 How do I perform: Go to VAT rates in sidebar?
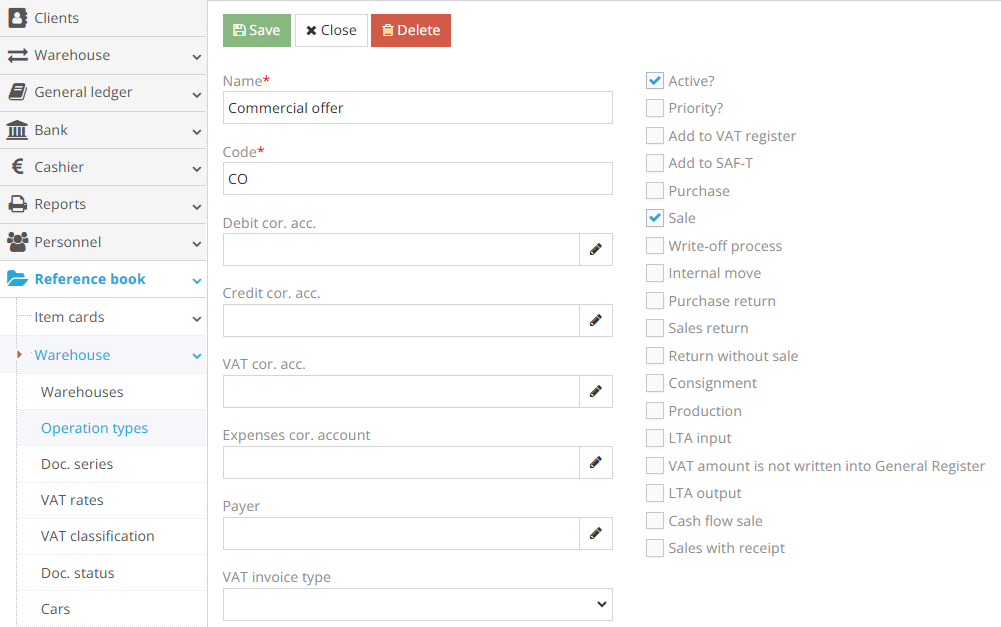point(72,500)
